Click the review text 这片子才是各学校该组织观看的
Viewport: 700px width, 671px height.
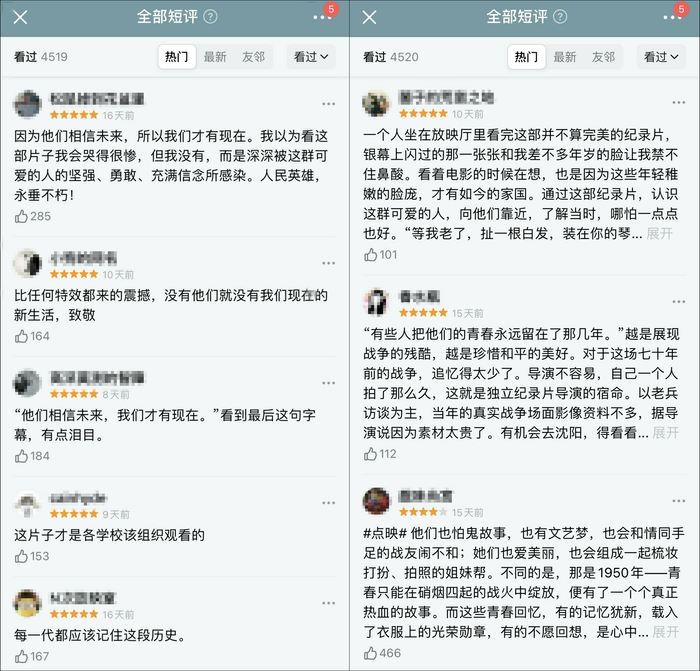pos(109,535)
